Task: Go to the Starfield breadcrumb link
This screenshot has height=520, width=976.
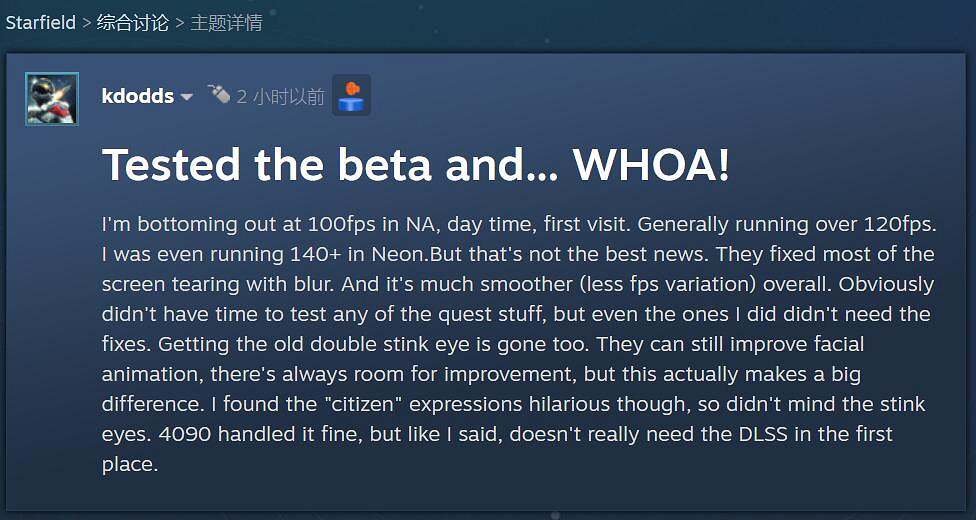Action: 40,23
